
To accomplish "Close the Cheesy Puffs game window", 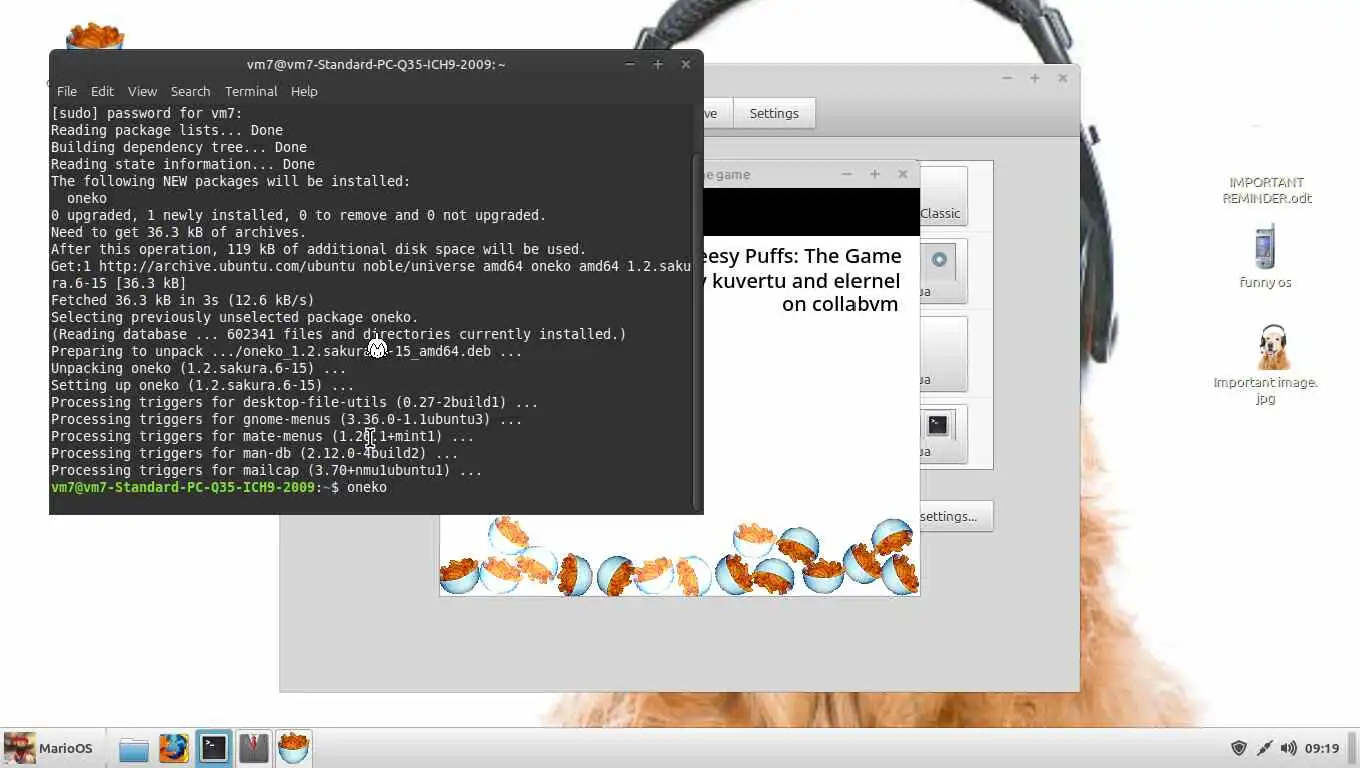I will 903,174.
